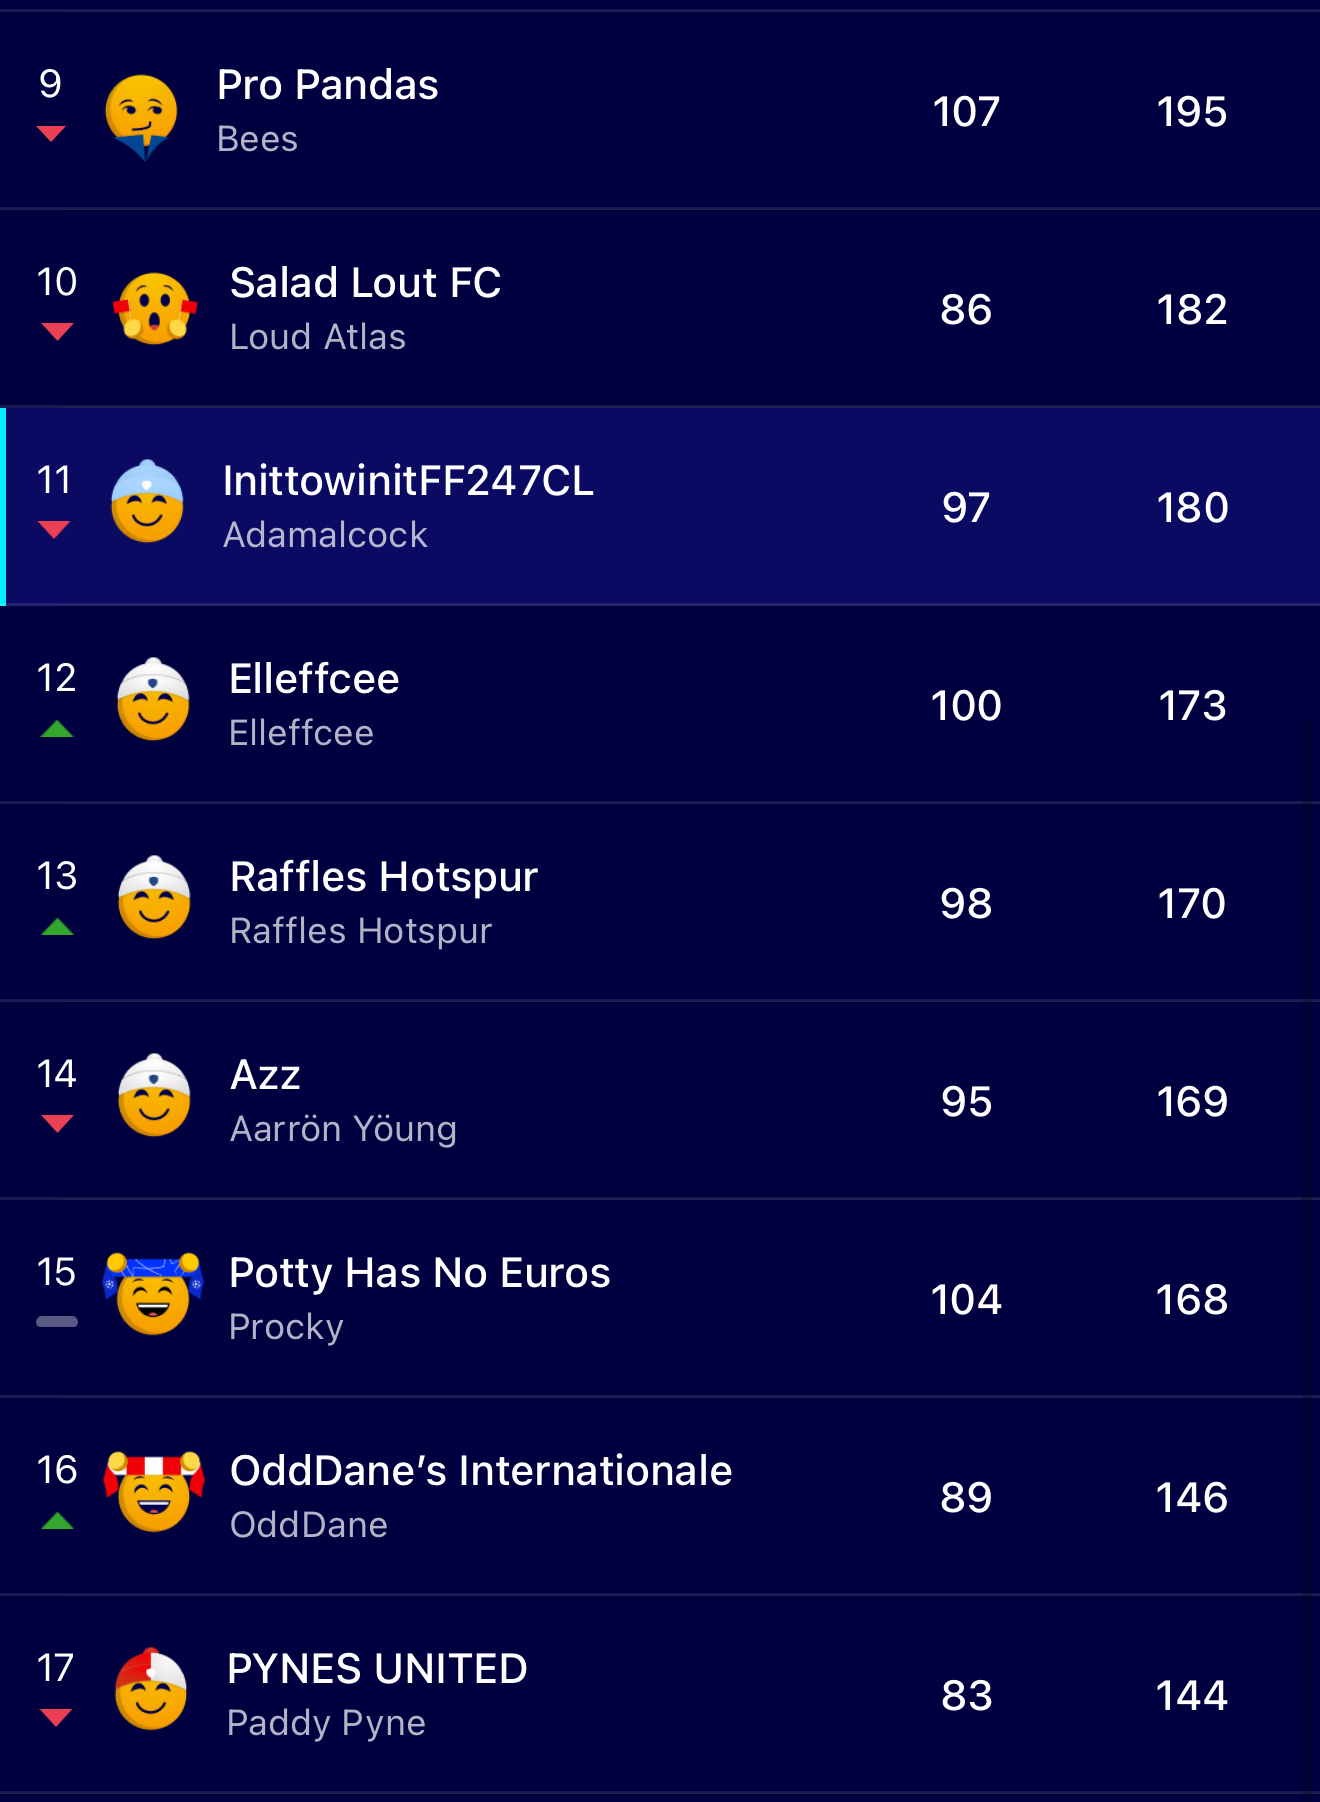1320x1802 pixels.
Task: Tap the Raffles Hotspur avatar
Action: [x=154, y=898]
